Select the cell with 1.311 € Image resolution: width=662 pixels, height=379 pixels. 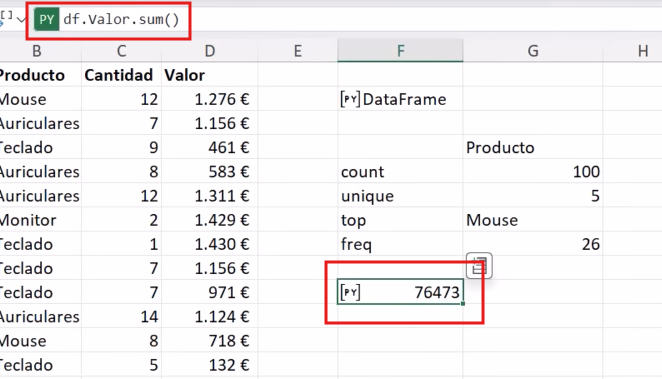(210, 196)
